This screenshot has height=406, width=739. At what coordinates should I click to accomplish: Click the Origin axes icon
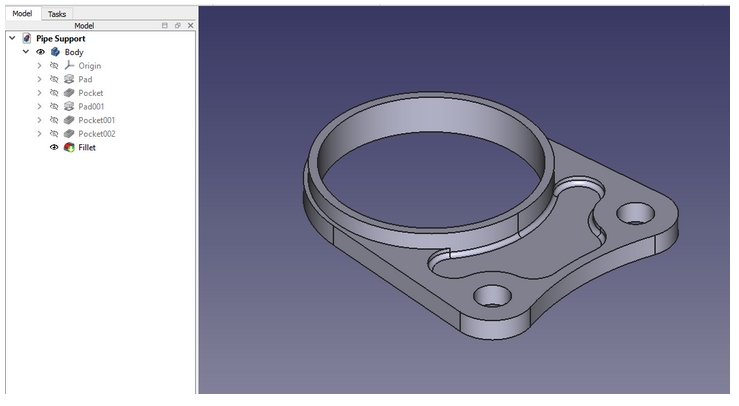click(69, 66)
